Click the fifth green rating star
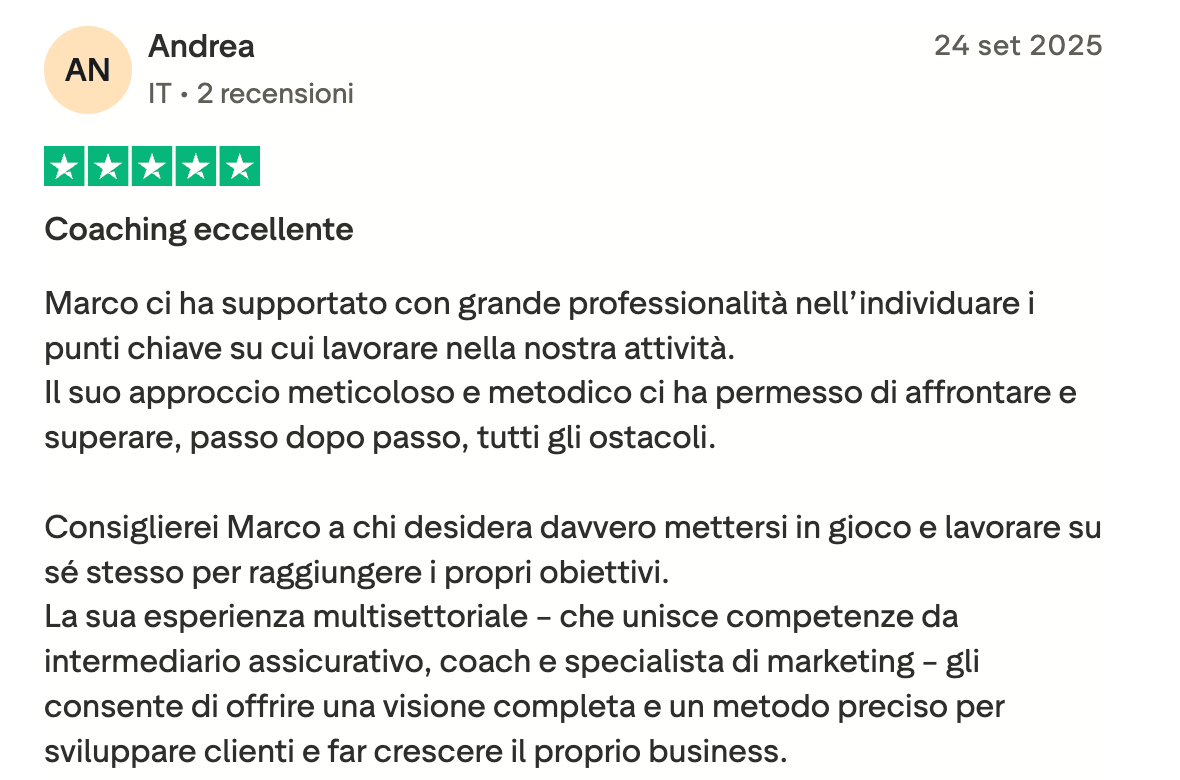 239,166
